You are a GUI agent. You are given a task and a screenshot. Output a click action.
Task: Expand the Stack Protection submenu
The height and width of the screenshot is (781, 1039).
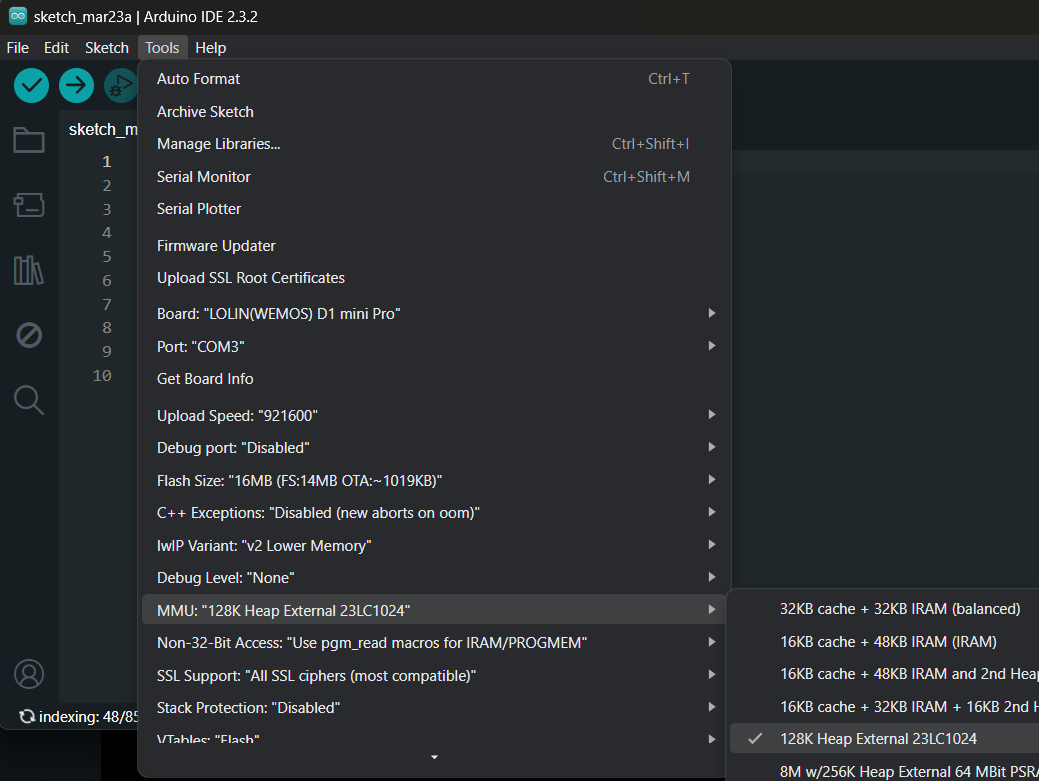(434, 707)
